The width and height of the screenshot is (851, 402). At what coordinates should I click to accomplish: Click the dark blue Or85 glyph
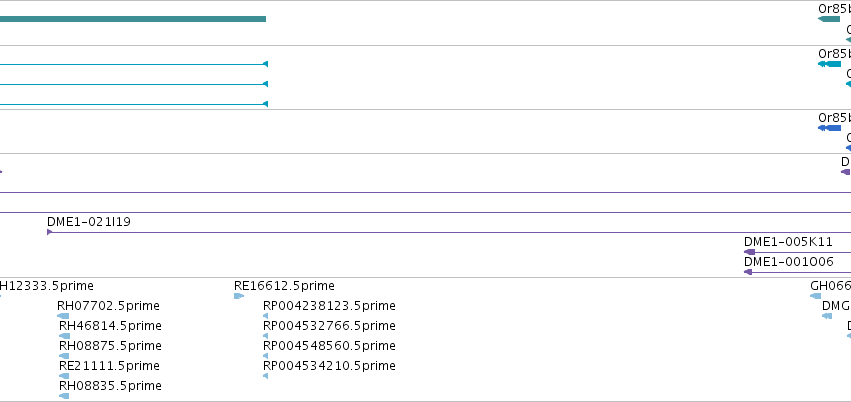pyautogui.click(x=829, y=128)
